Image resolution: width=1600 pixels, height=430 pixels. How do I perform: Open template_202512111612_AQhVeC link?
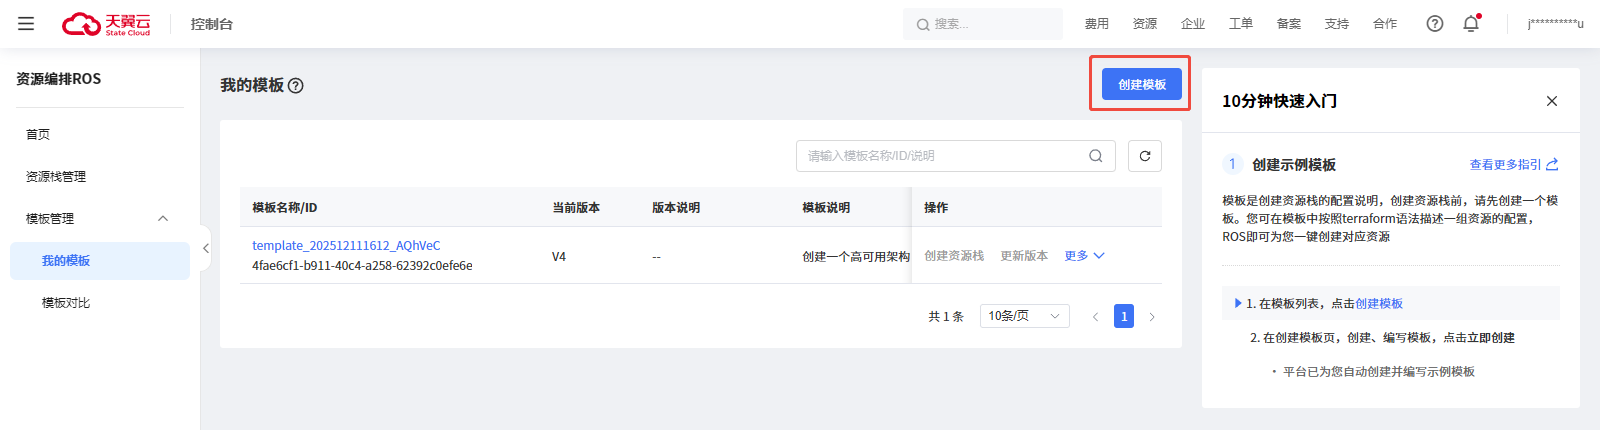[346, 246]
